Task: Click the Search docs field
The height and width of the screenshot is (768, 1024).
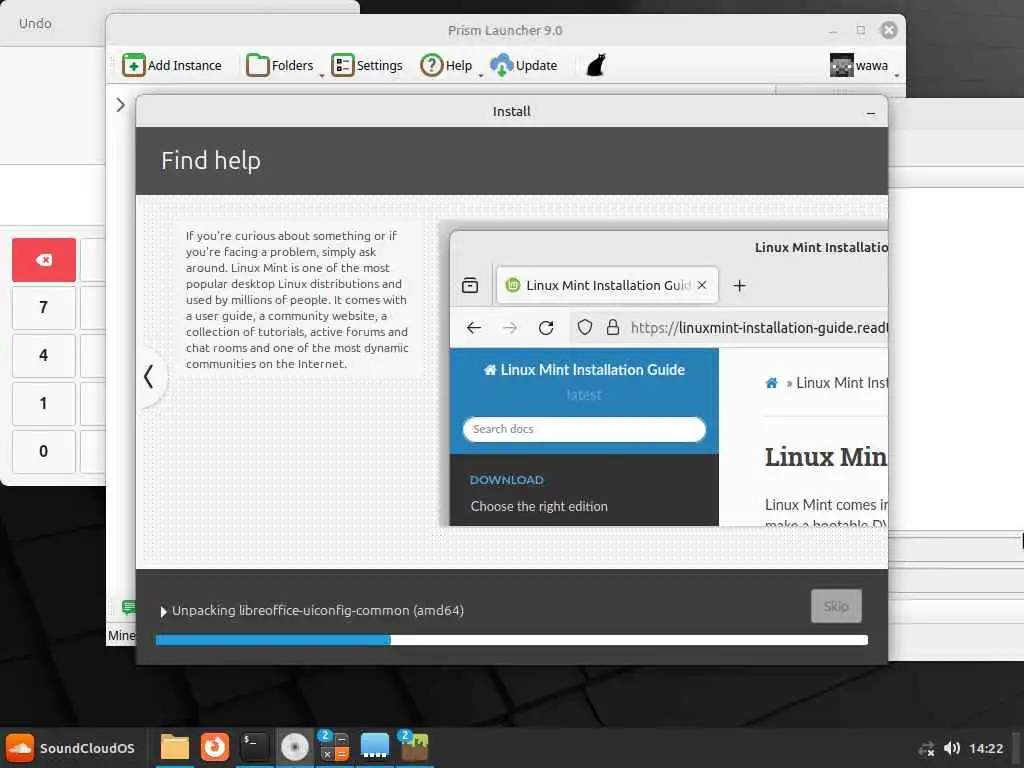Action: (x=584, y=429)
